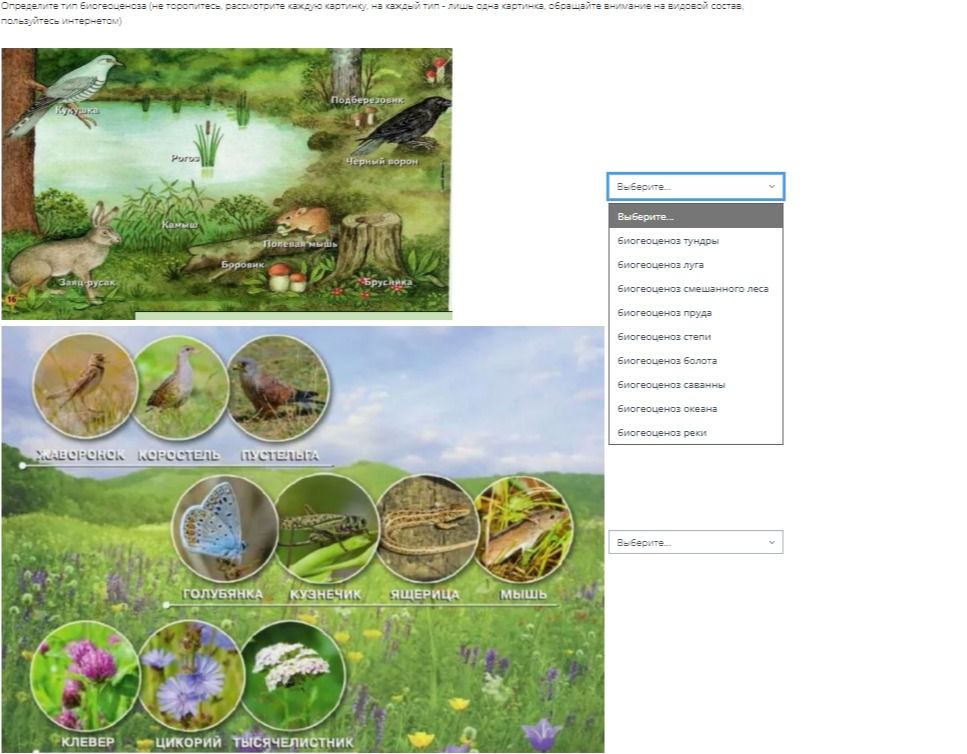Image resolution: width=967 pixels, height=754 pixels.
Task: Click the Кузнечик grasshopper circle picture
Action: coord(326,529)
